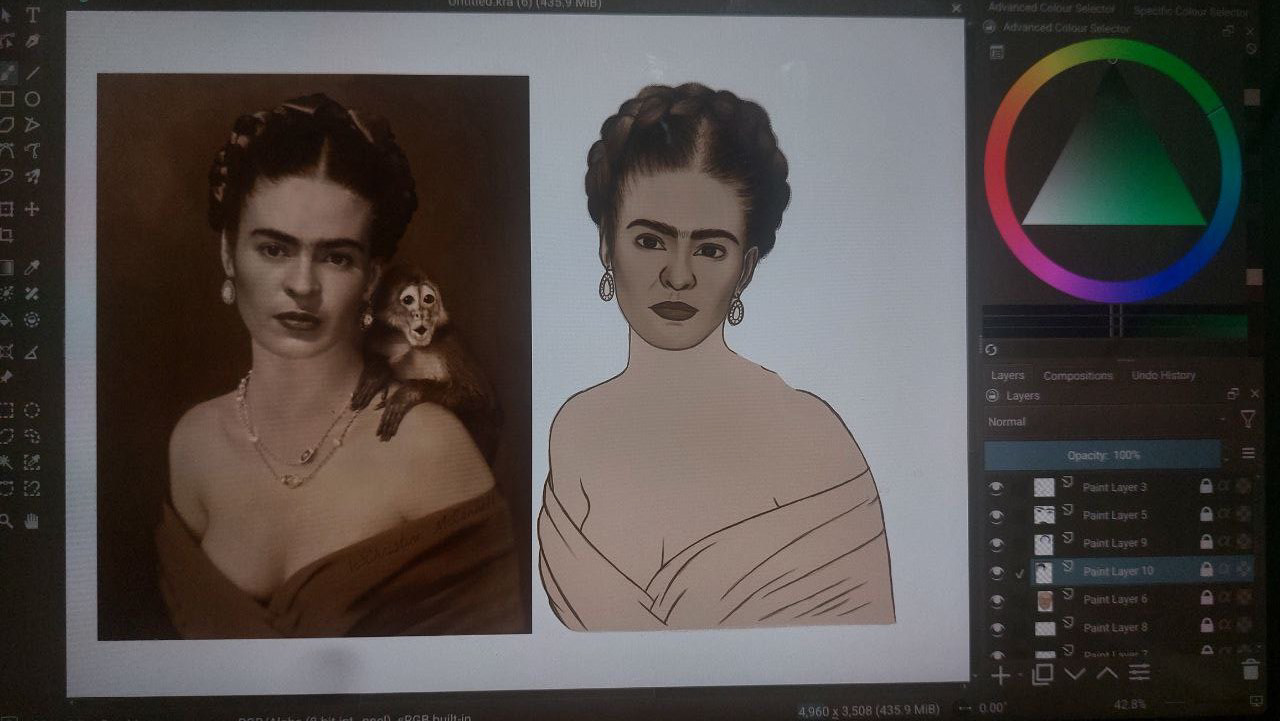The height and width of the screenshot is (721, 1280).
Task: Duplicate the selected layer
Action: pos(1042,674)
